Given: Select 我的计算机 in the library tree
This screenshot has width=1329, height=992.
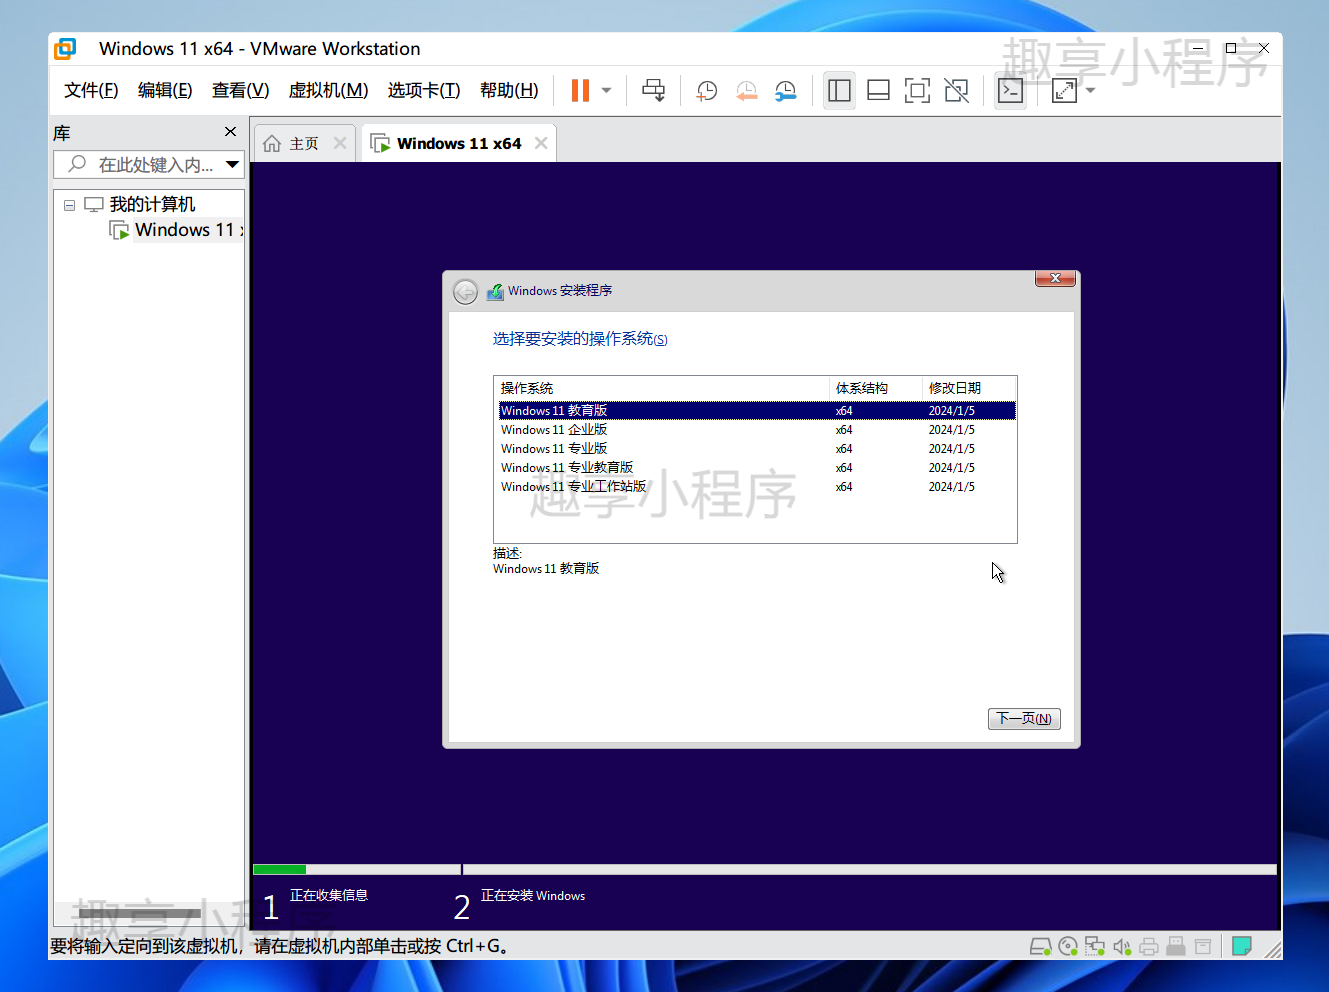Looking at the screenshot, I should pyautogui.click(x=152, y=204).
